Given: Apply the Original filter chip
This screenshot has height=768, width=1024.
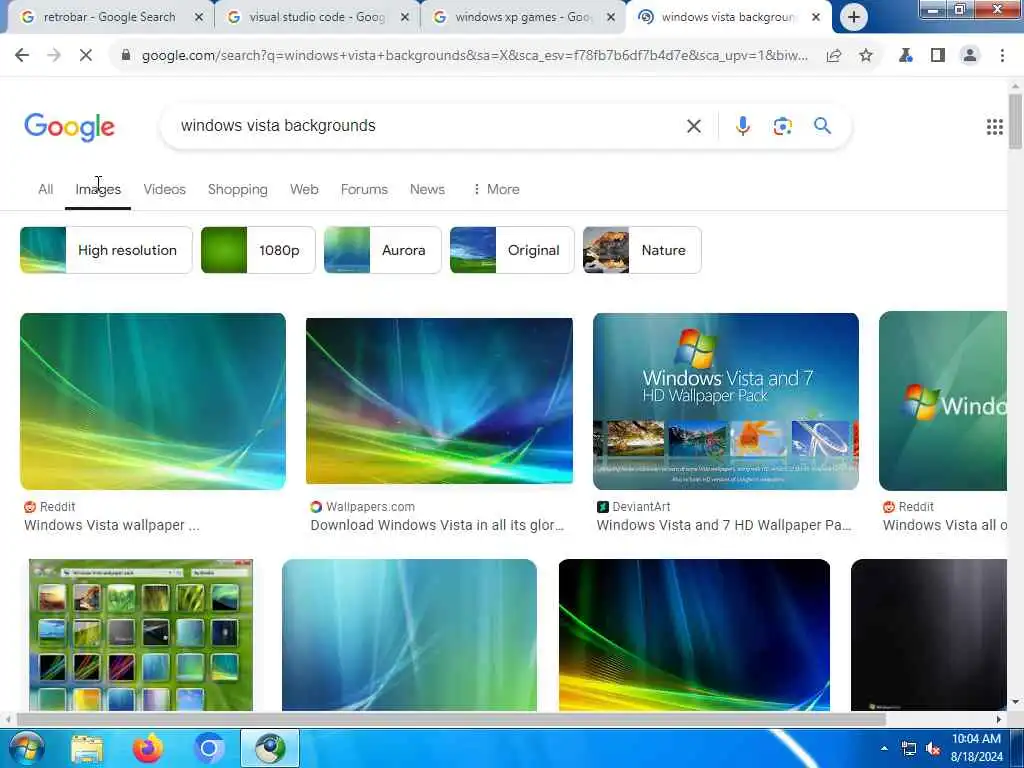Looking at the screenshot, I should [x=512, y=250].
